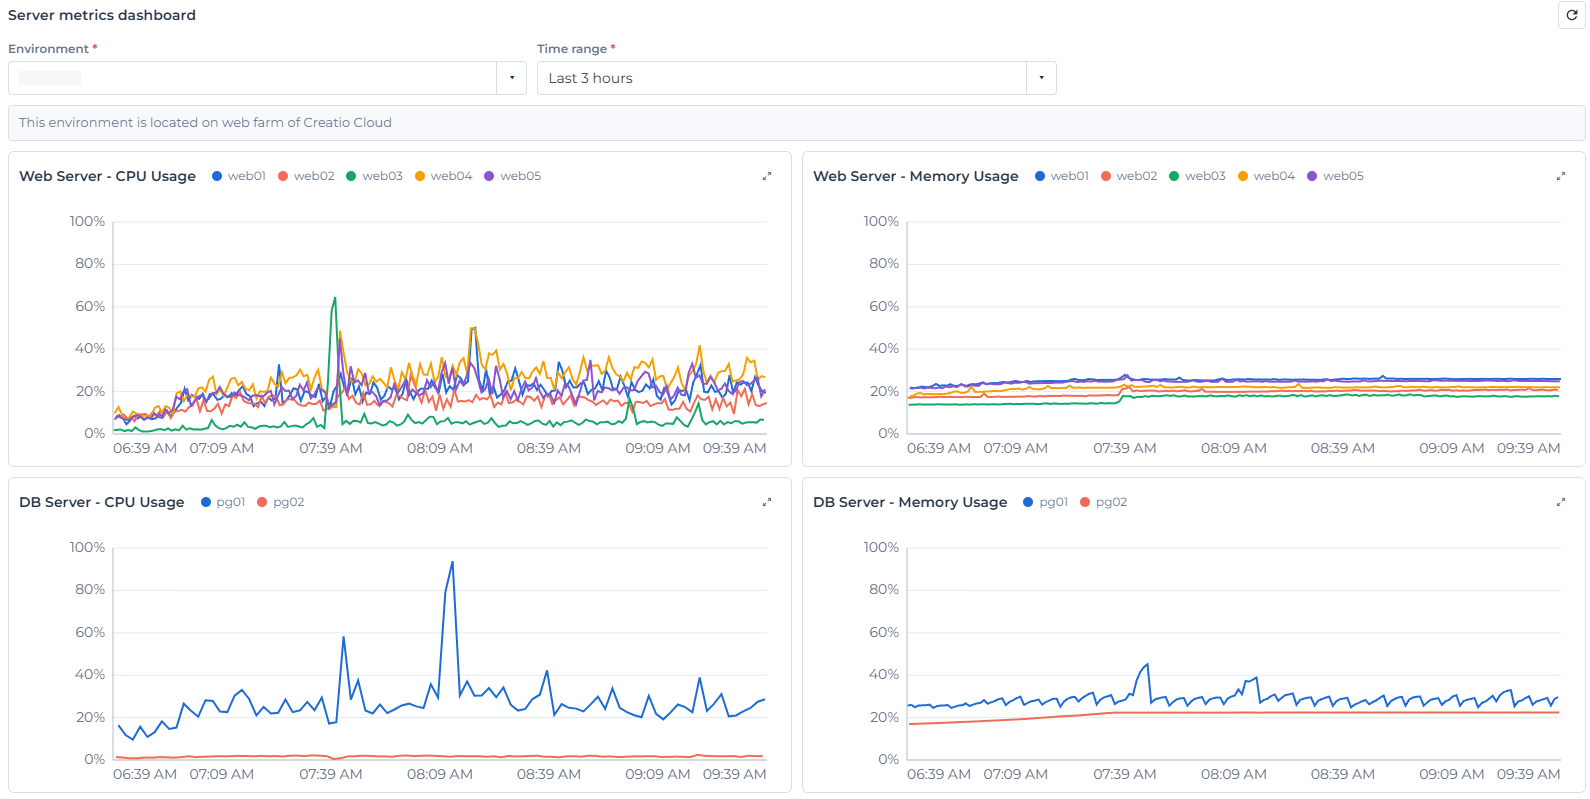Hide pg02 series in DB CPU chart
The height and width of the screenshot is (799, 1590).
(x=281, y=502)
